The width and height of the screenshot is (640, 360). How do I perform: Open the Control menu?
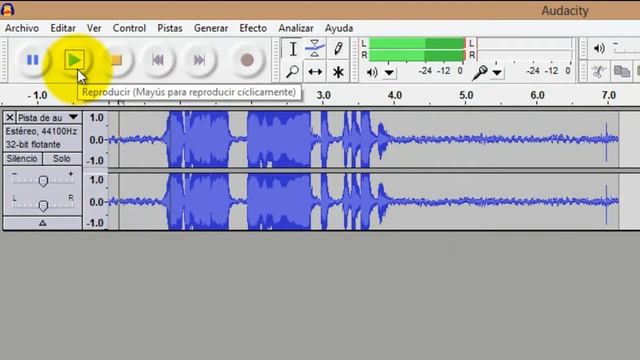129,28
